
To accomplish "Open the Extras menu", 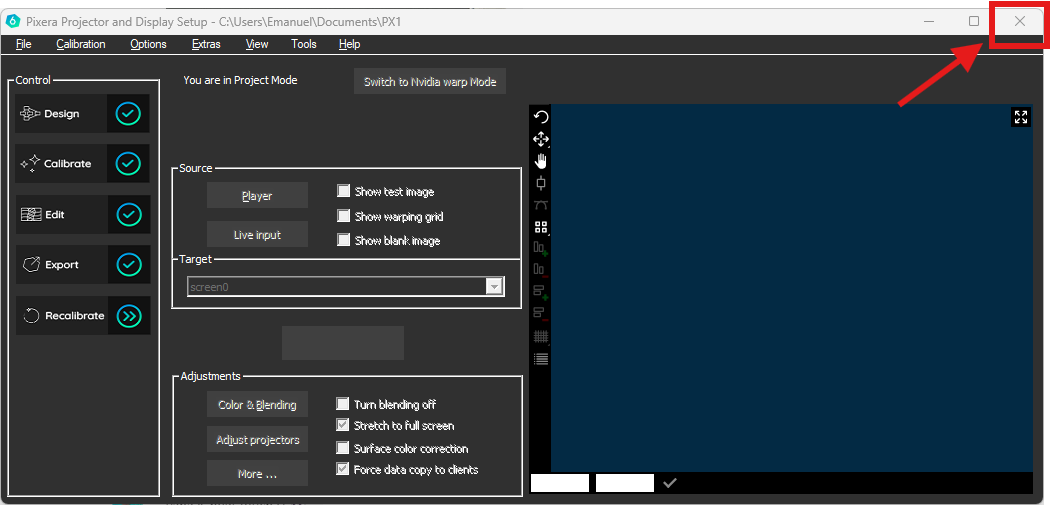I will (x=206, y=44).
